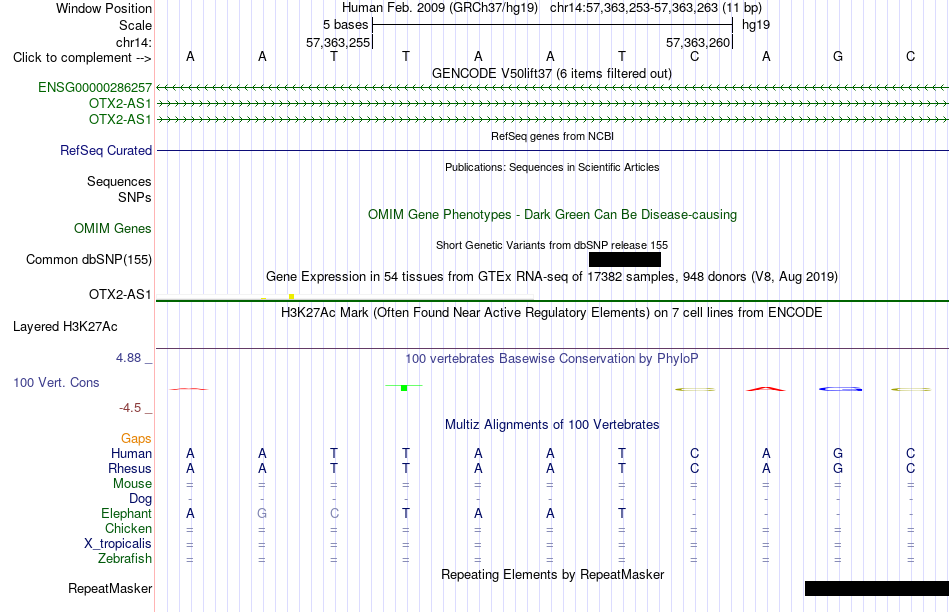The height and width of the screenshot is (612, 950).
Task: Click the '5 bases' scale bar label
Action: [345, 25]
